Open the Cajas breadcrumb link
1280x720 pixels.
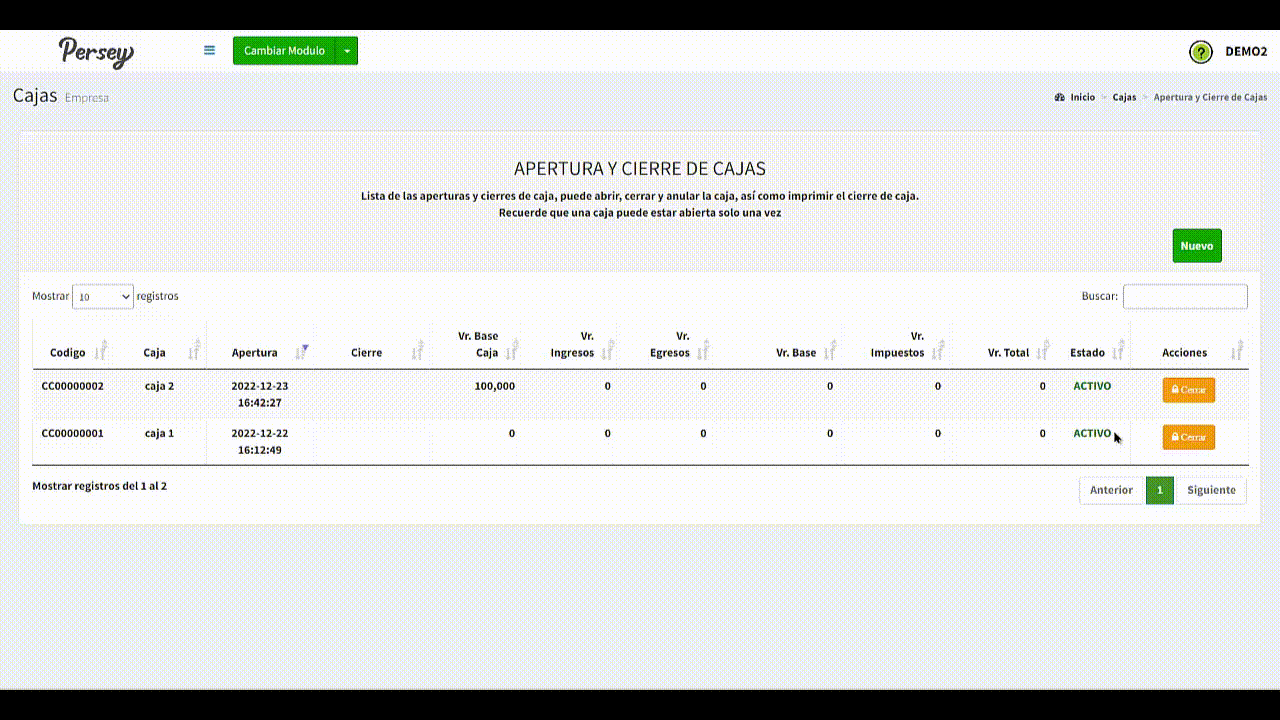[1124, 98]
